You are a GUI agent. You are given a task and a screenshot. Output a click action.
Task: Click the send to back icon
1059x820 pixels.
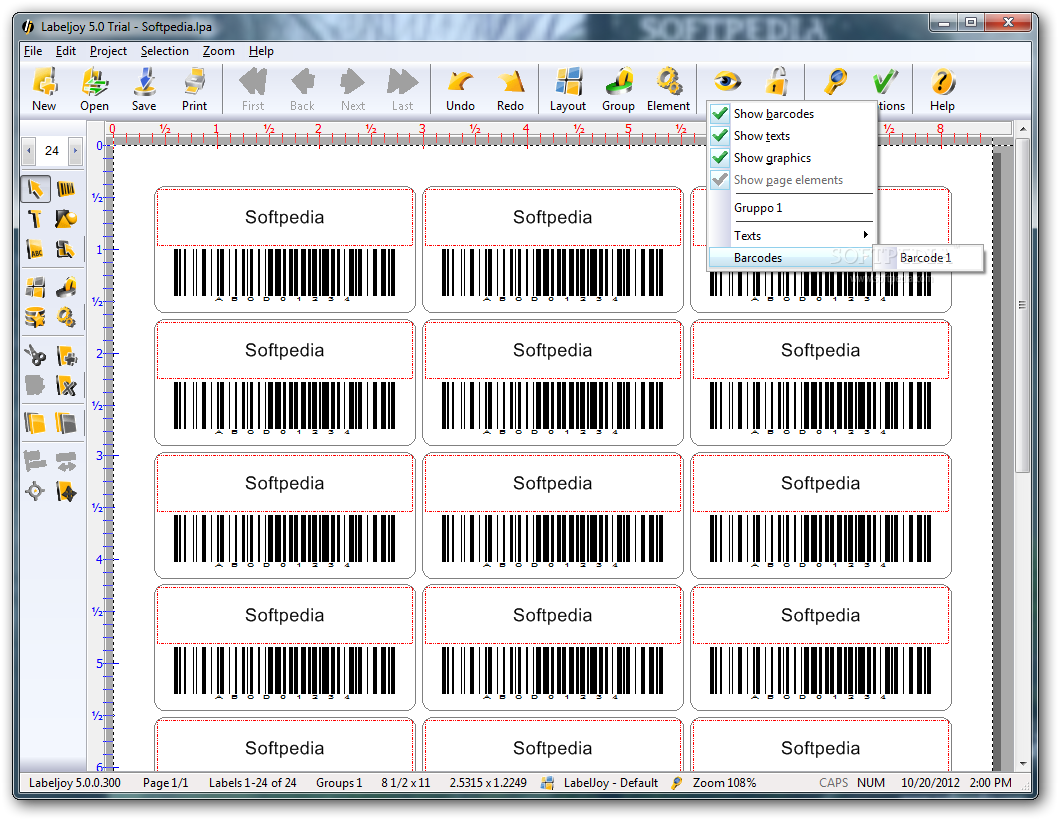(66, 424)
